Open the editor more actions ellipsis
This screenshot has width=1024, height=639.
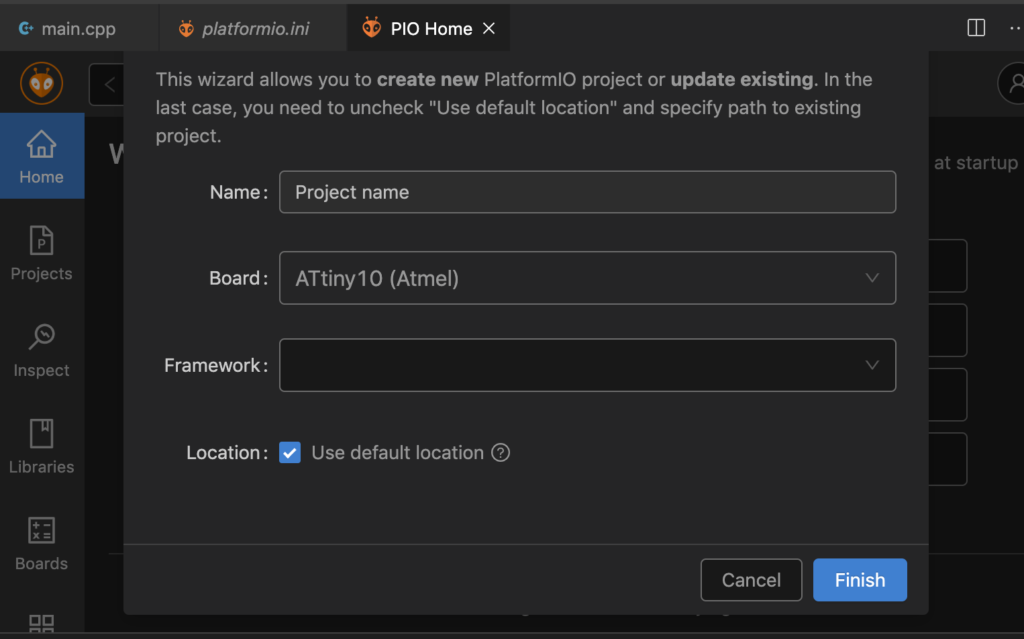tap(1014, 28)
